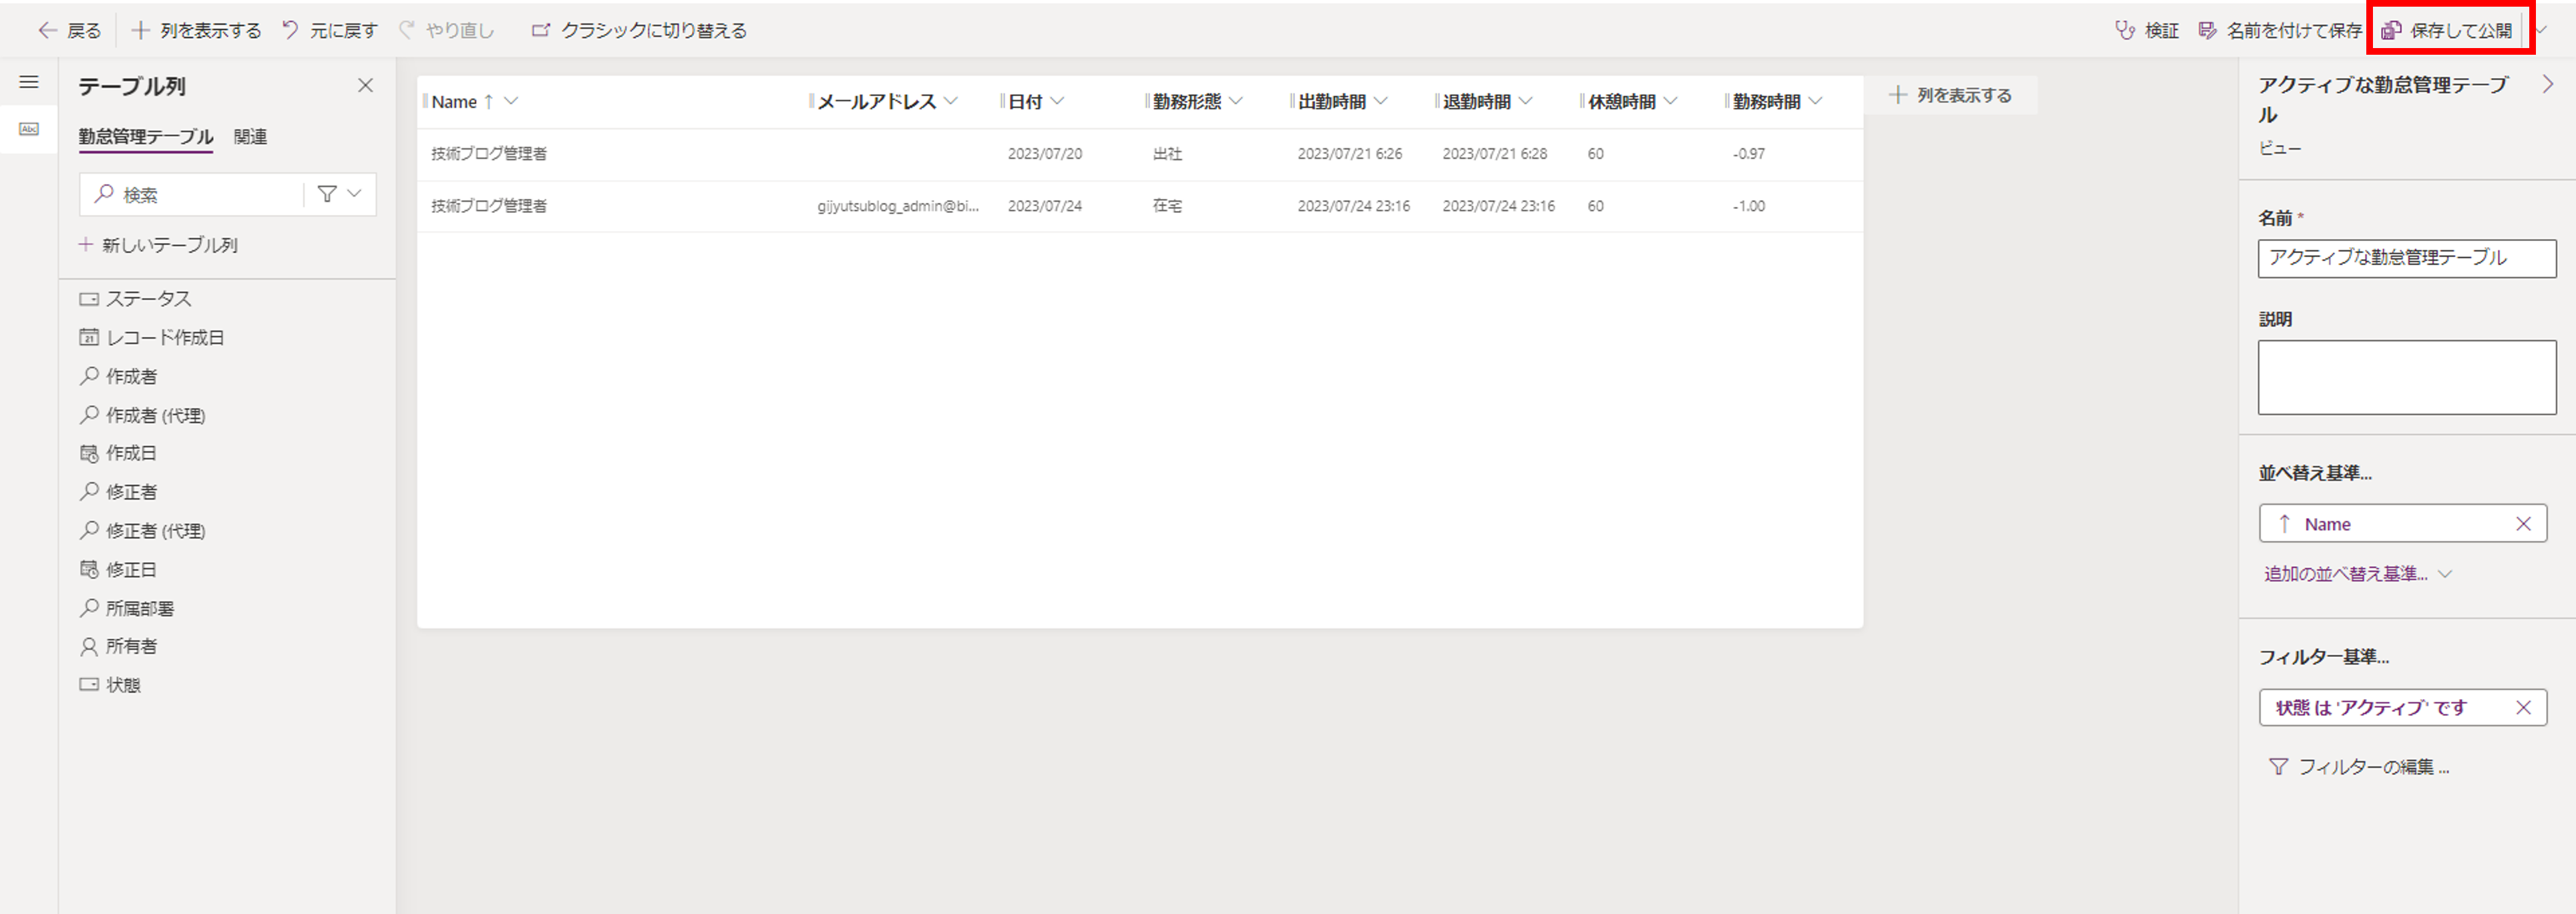The width and height of the screenshot is (2576, 914).
Task: Open the column filter dropdown beside search
Action: click(339, 194)
